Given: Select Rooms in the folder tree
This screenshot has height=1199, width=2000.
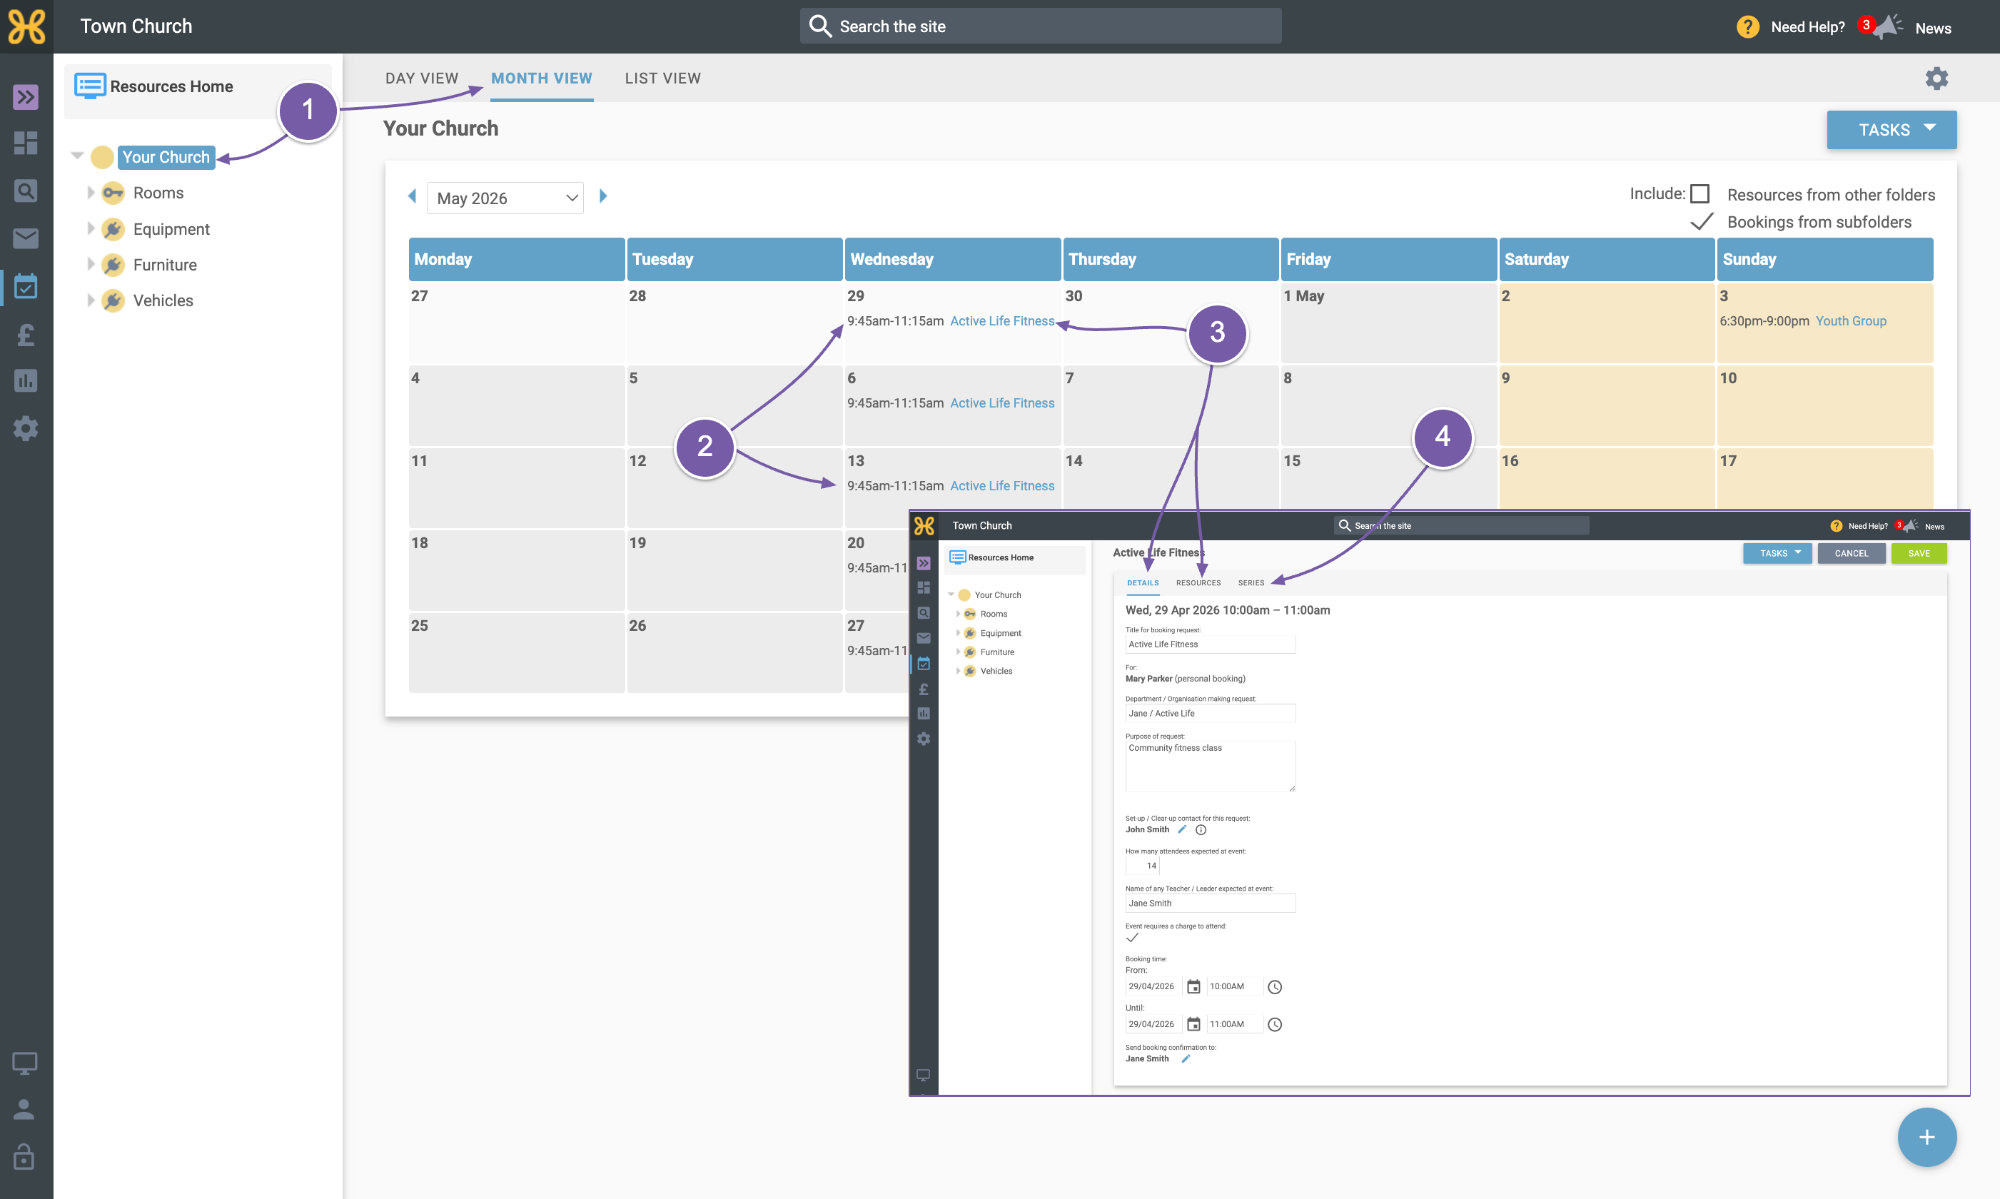Looking at the screenshot, I should coord(159,193).
